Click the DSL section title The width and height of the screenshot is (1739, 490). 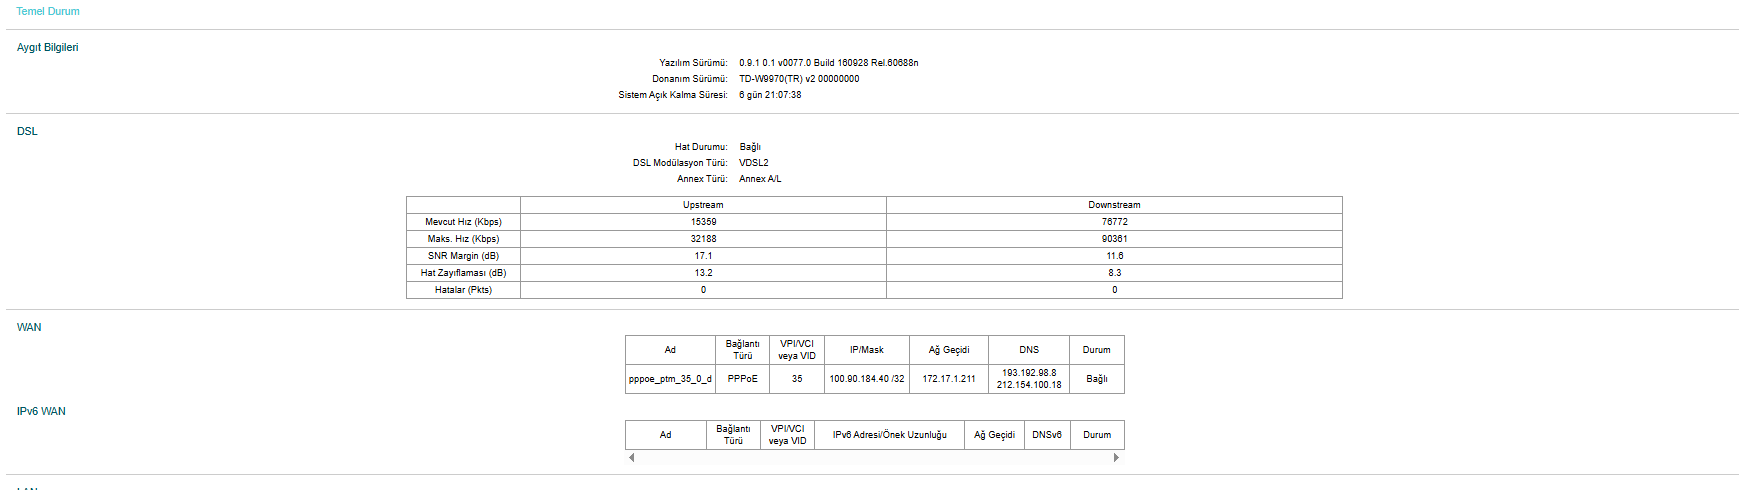[27, 131]
